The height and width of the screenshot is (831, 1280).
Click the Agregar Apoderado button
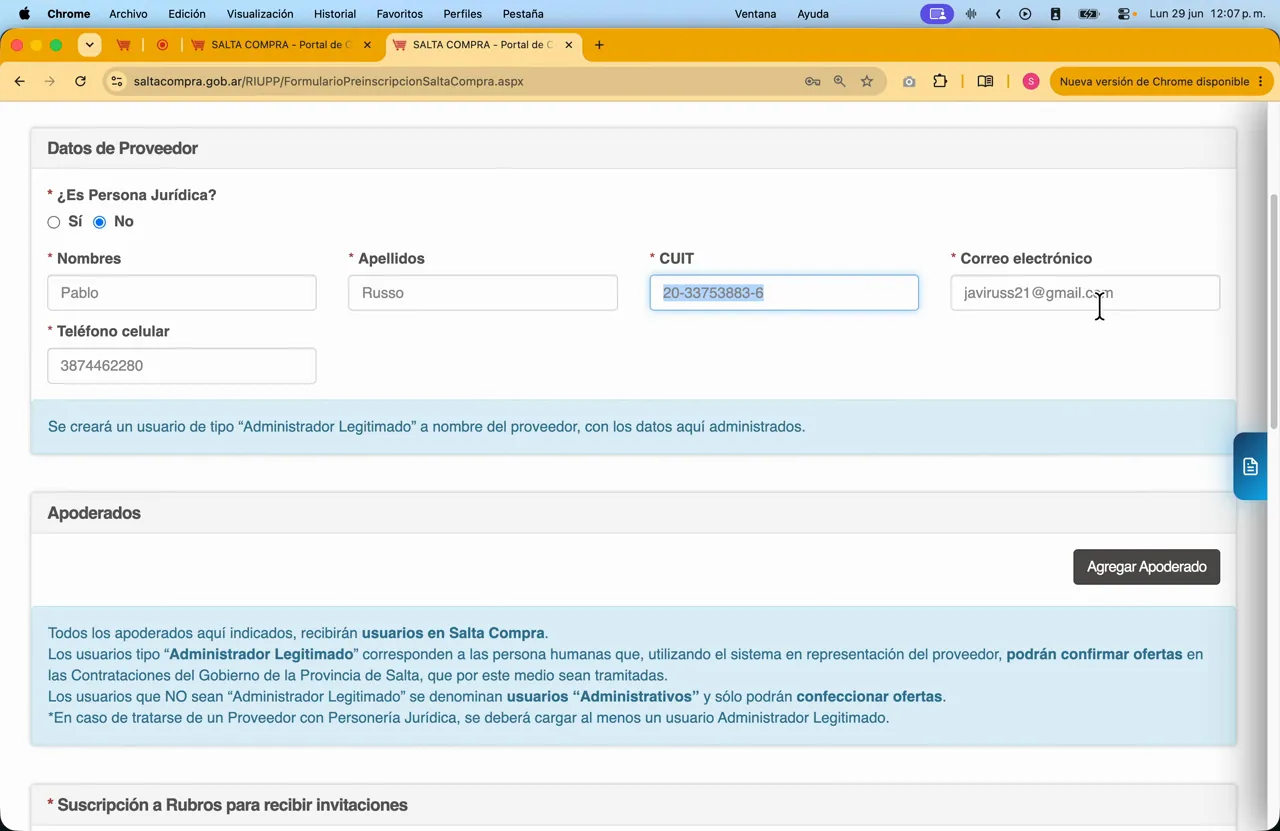click(1146, 567)
